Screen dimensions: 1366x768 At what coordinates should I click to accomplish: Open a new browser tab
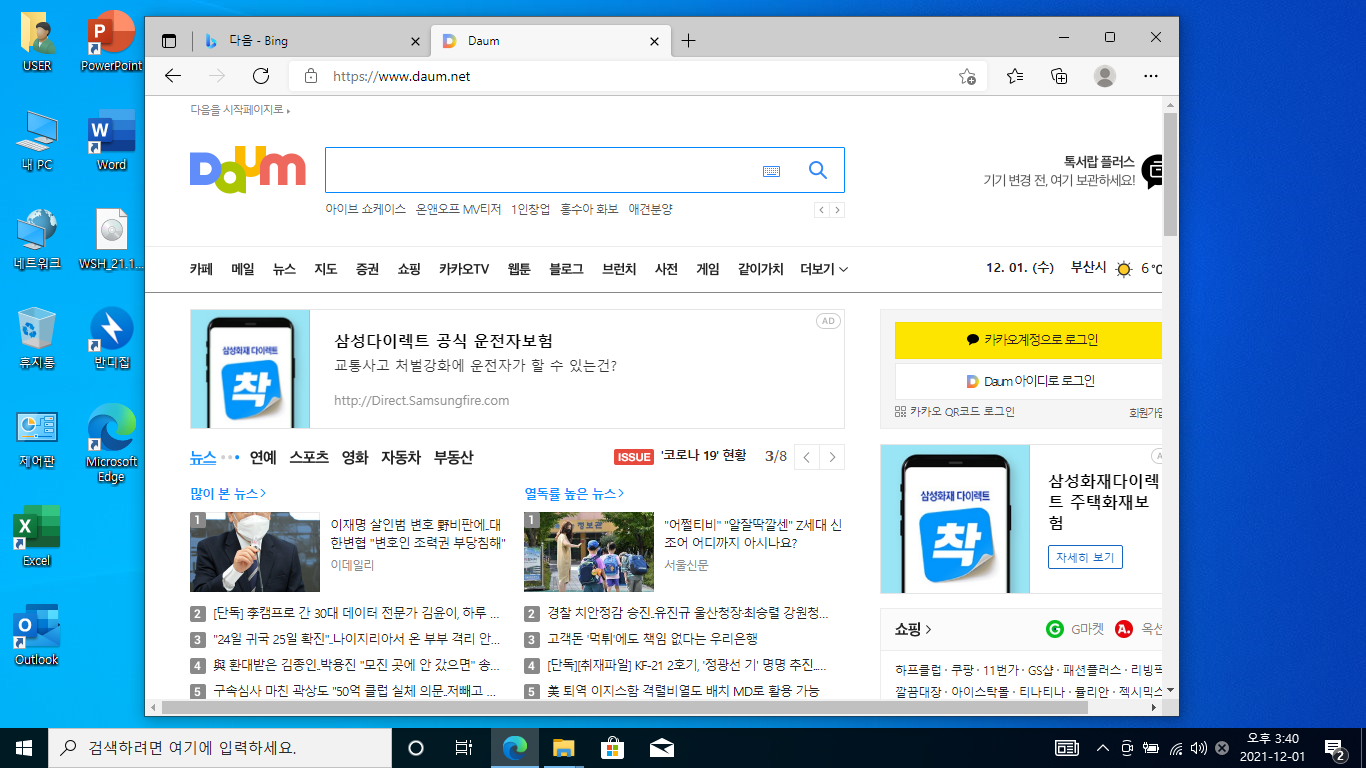688,41
